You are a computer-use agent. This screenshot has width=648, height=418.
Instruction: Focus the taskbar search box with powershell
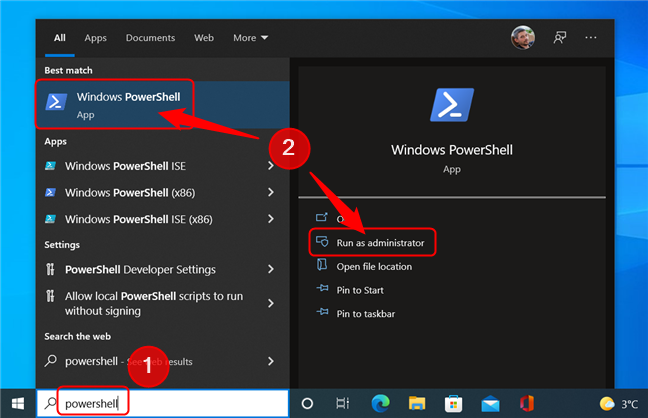163,403
